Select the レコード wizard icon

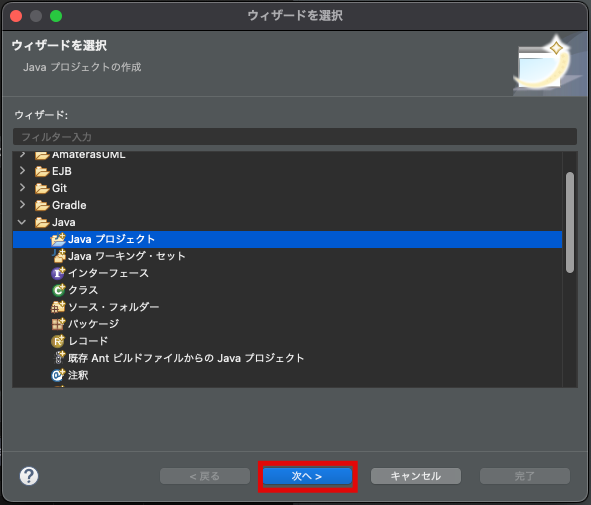(x=58, y=341)
